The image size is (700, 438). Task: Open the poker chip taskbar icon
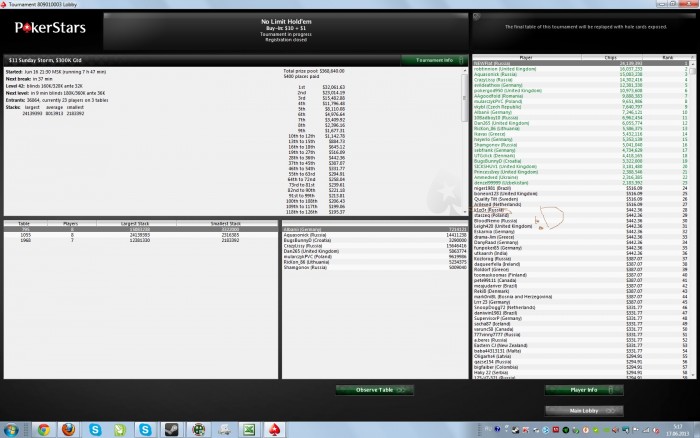point(198,430)
